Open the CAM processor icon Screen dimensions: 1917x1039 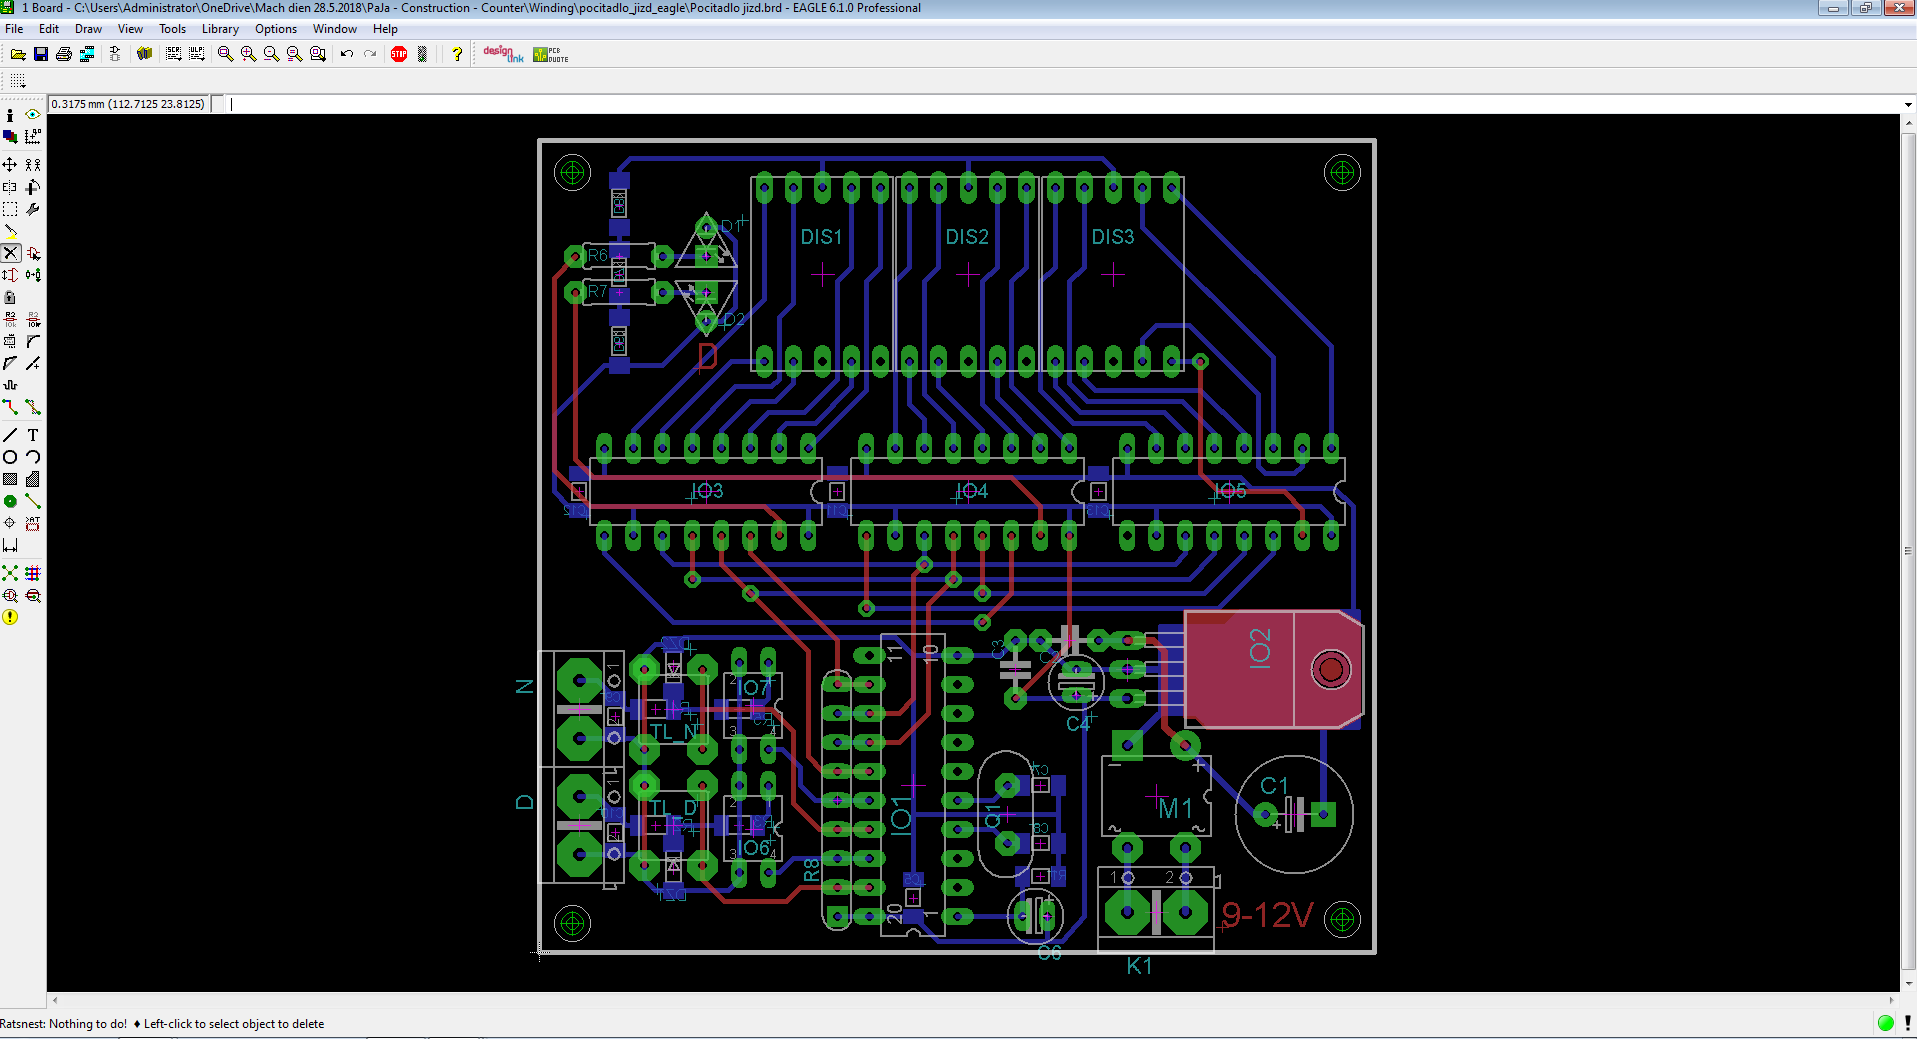(x=87, y=54)
